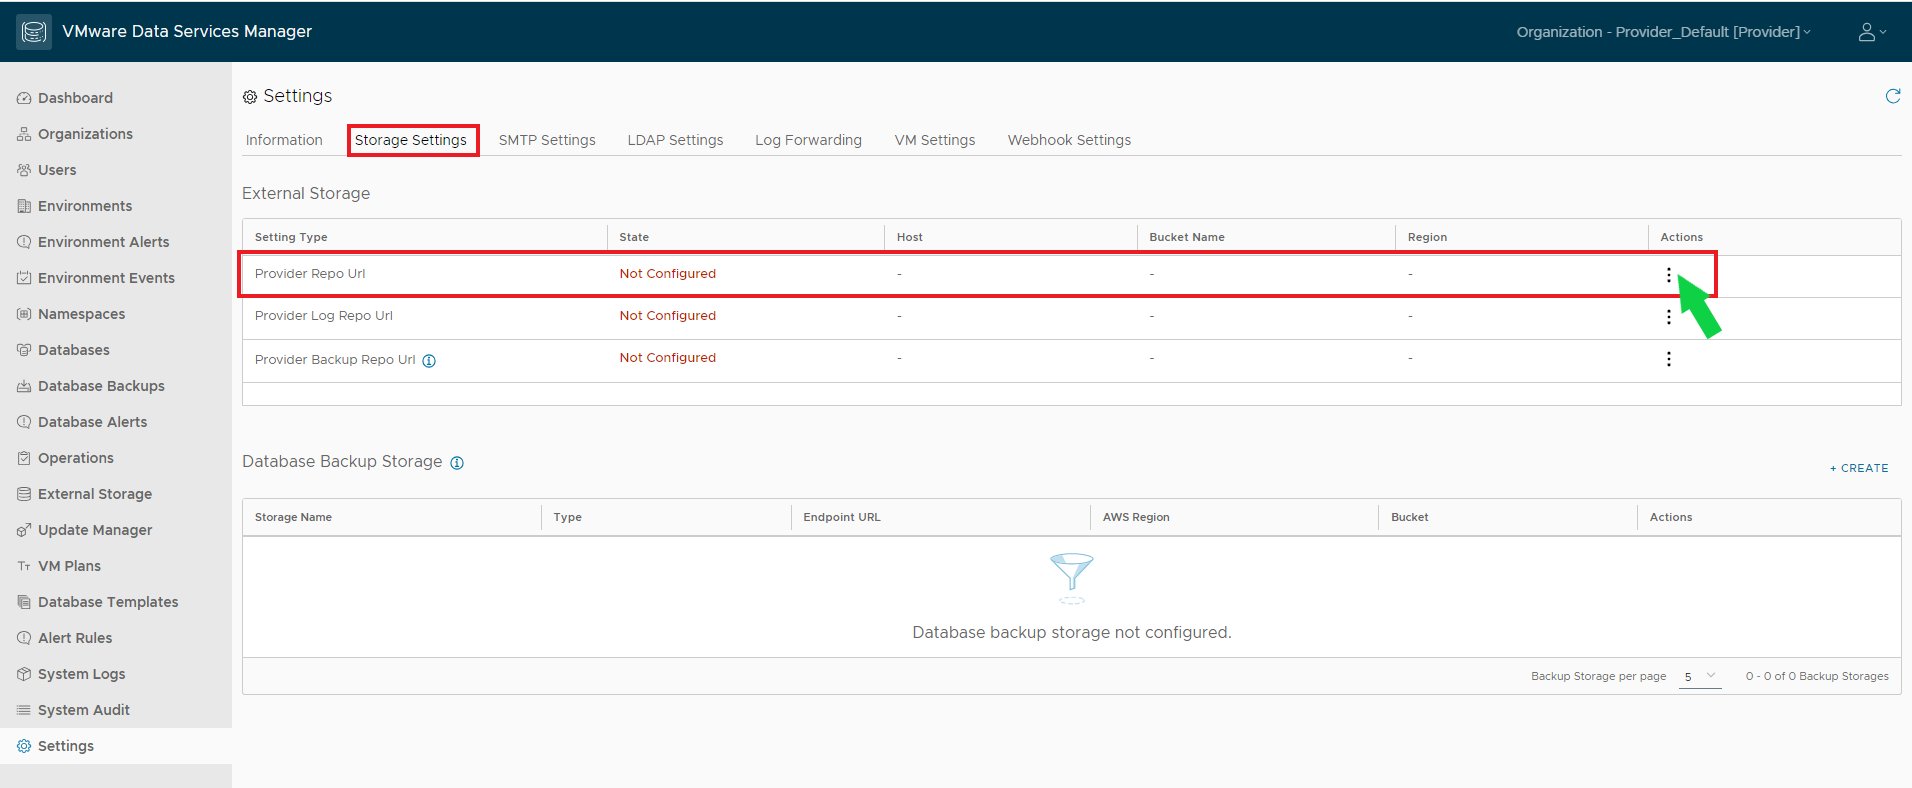The height and width of the screenshot is (788, 1912).
Task: Click the Region column header
Action: click(1427, 237)
